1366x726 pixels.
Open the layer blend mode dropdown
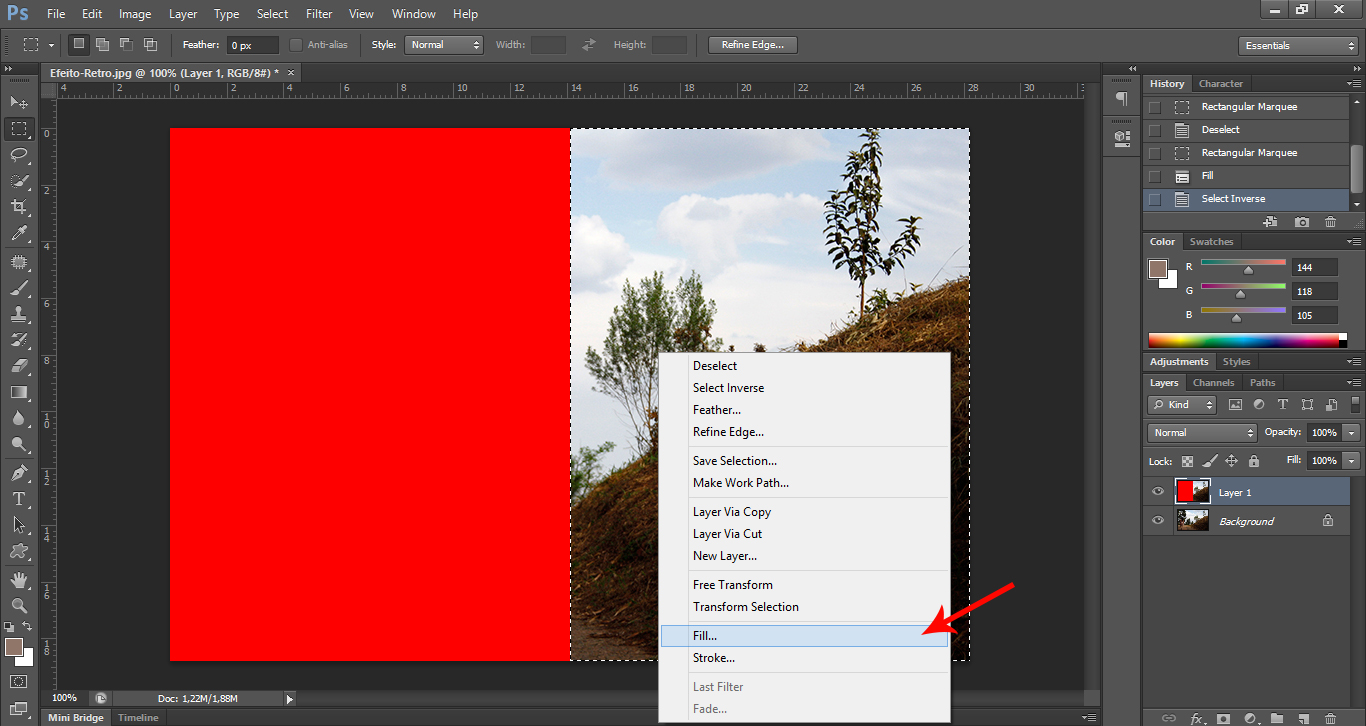click(x=1202, y=433)
